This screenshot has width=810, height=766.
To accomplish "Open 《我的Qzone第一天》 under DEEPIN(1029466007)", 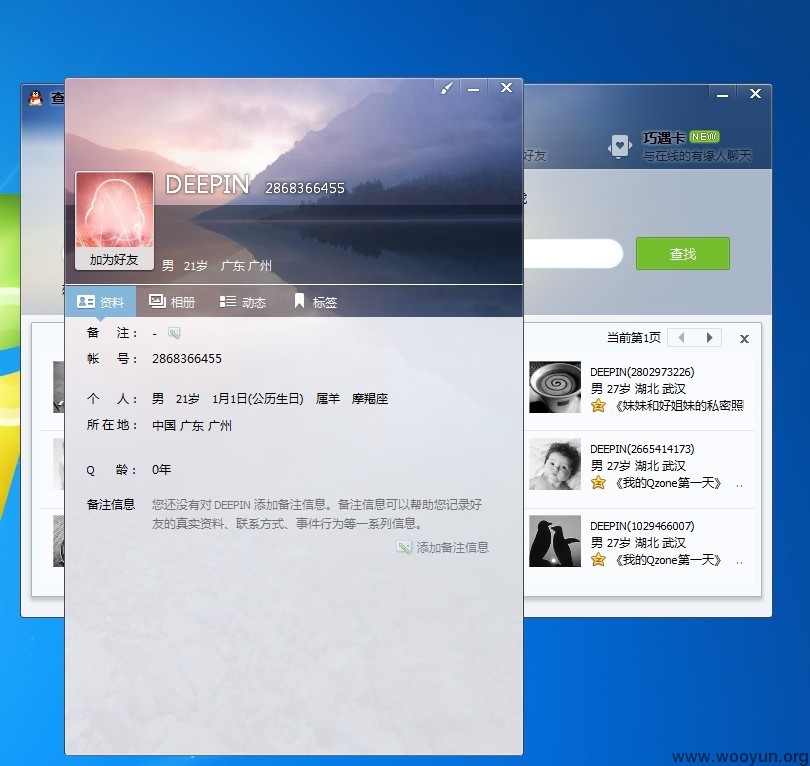I will pyautogui.click(x=667, y=560).
